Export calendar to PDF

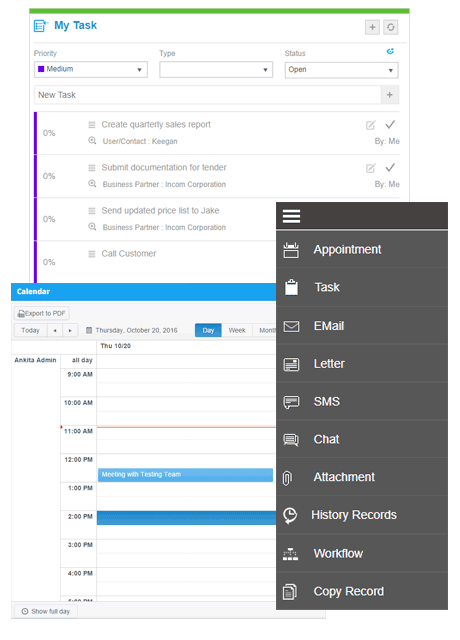42,313
